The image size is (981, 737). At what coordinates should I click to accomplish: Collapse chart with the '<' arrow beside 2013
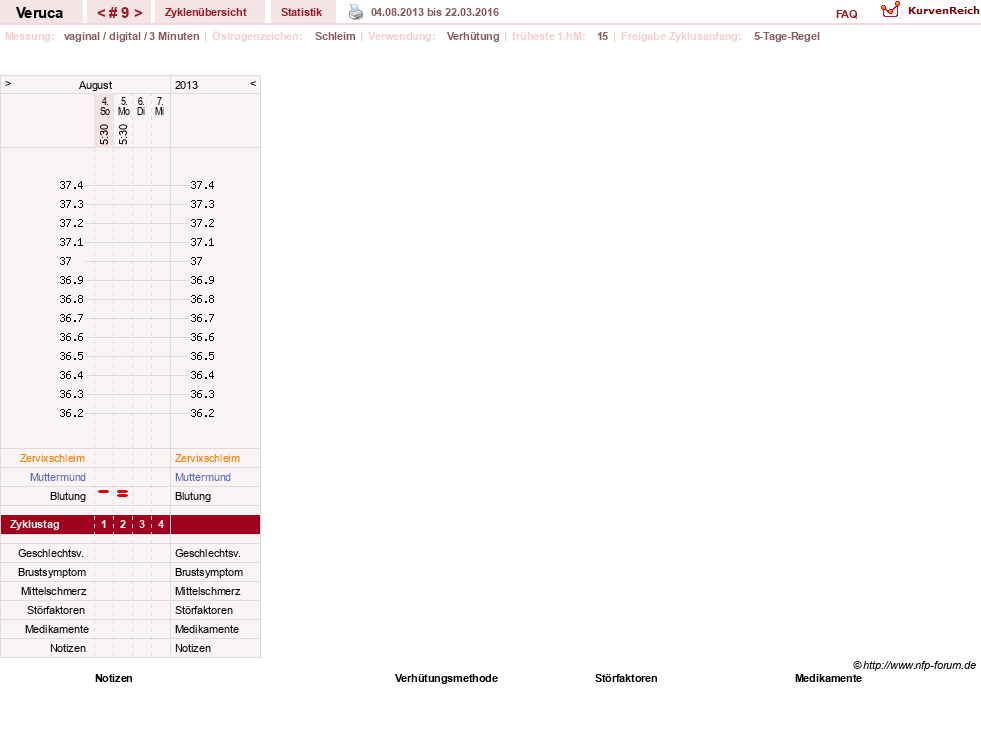pyautogui.click(x=253, y=83)
